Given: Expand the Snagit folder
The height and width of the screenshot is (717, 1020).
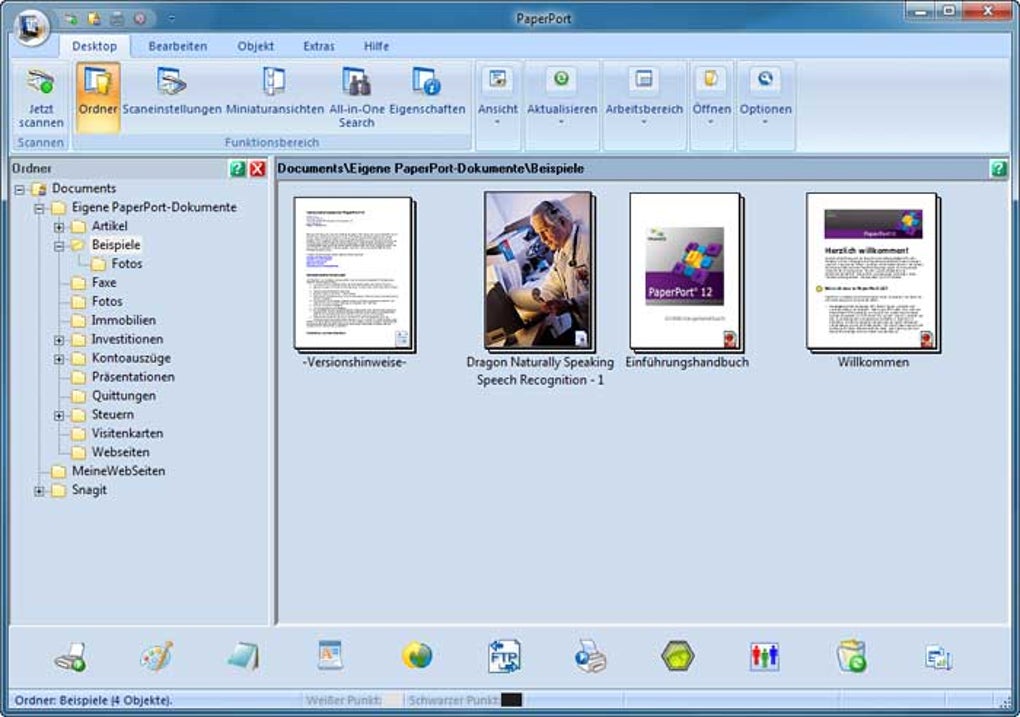Looking at the screenshot, I should click(40, 491).
